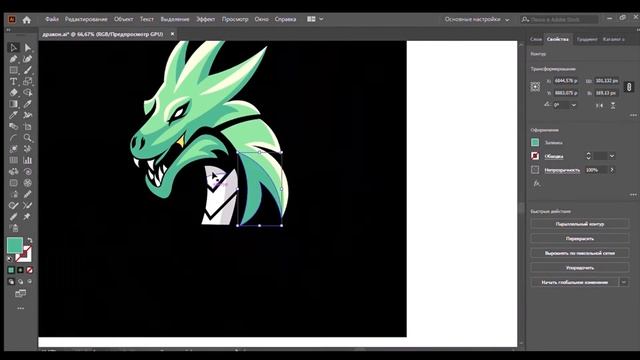Click the fx effects icon
This screenshot has width=640, height=360.
coord(536,184)
